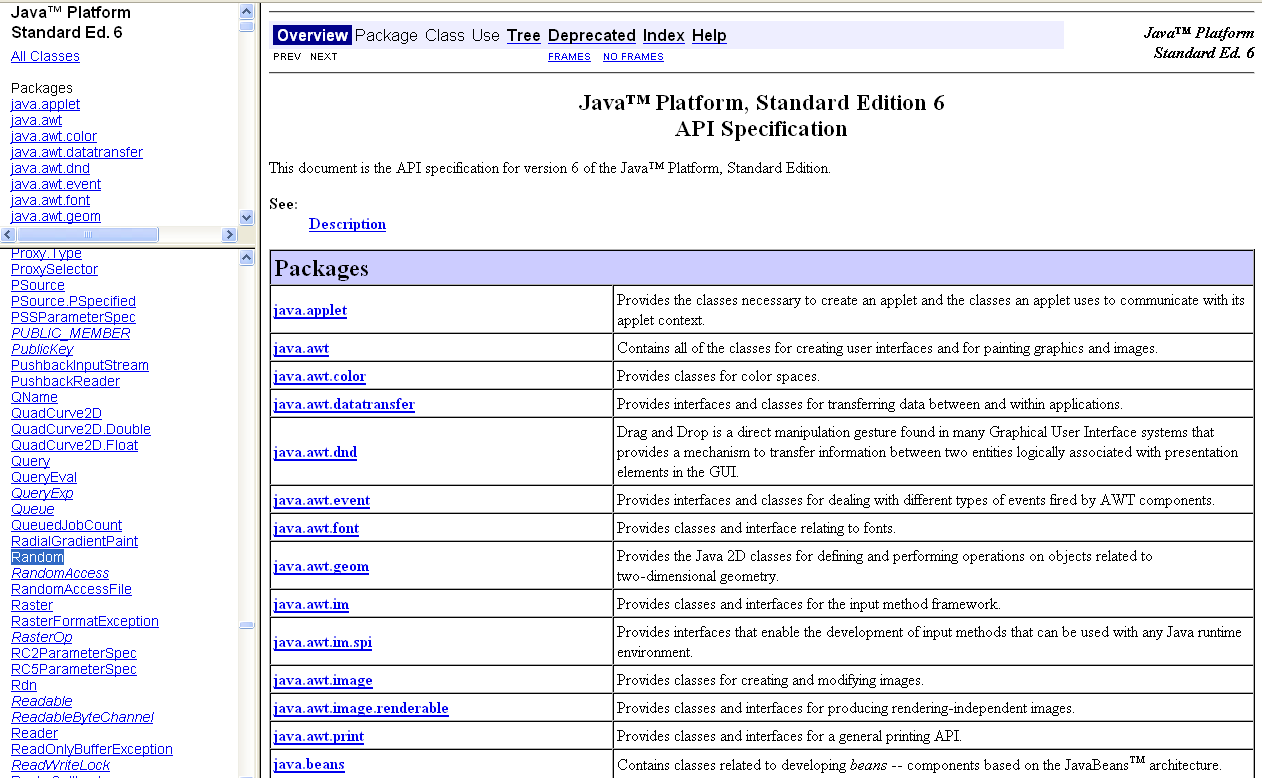Open the Index navigation link

664,36
